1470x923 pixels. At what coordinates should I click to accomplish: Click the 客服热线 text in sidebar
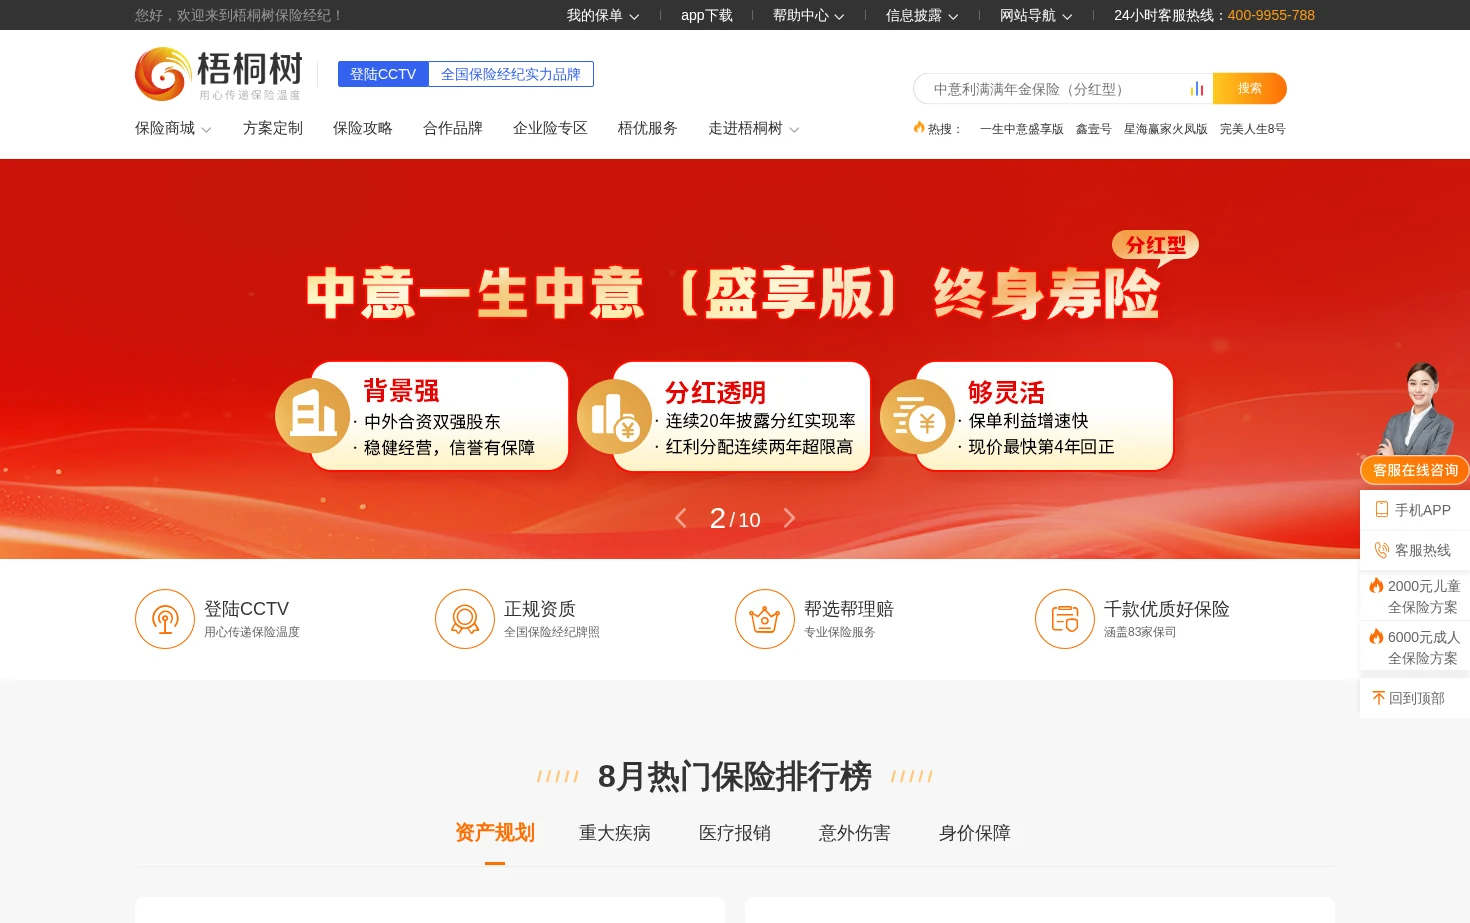coord(1423,550)
